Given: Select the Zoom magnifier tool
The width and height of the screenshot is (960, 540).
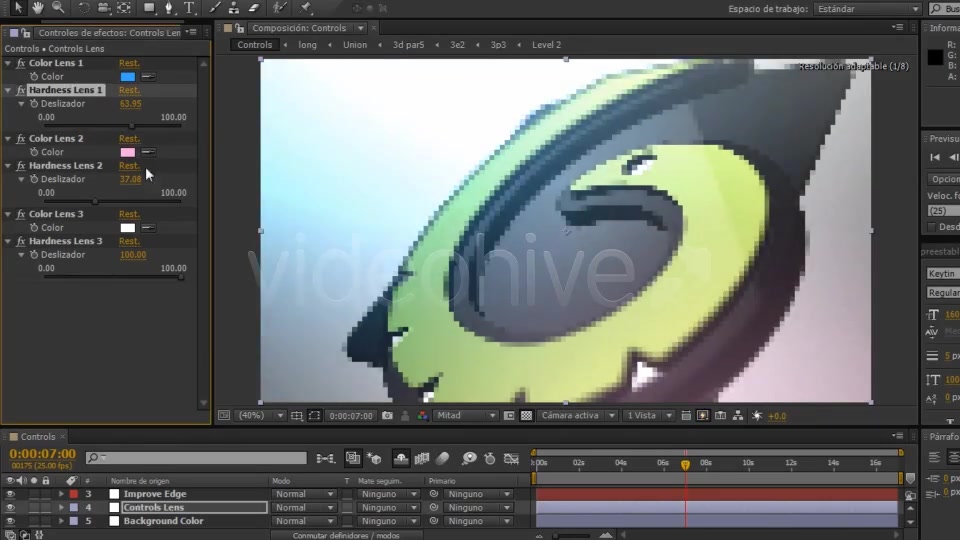Looking at the screenshot, I should click(58, 8).
